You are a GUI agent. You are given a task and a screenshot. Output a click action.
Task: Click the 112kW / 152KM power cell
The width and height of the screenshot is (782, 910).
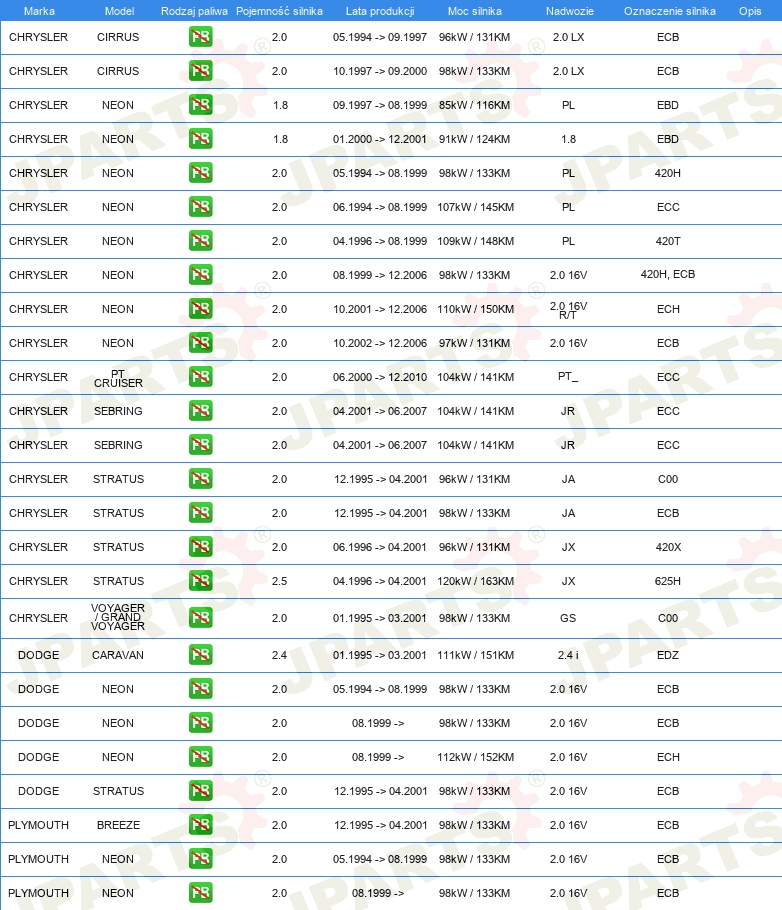475,757
